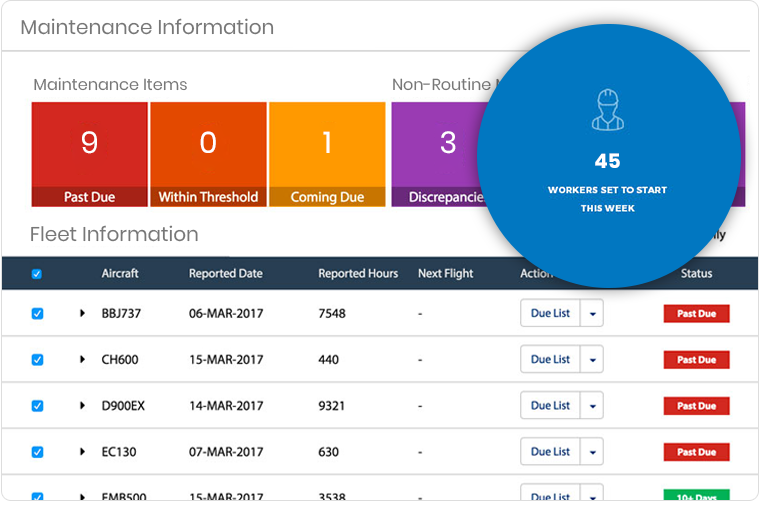Screen dimensions: 760x520
Task: Open Due List dropdown arrow for EC130
Action: point(592,451)
